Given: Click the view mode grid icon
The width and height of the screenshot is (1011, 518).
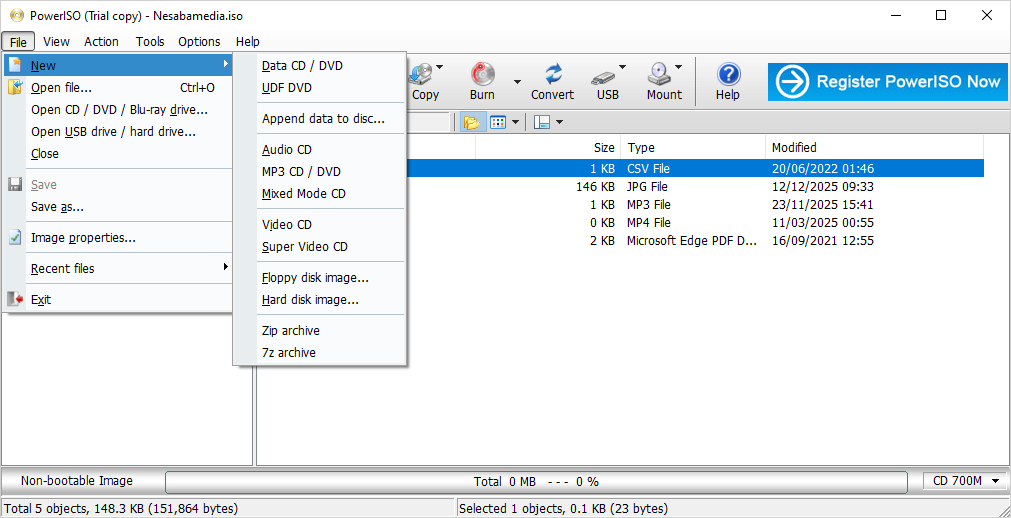Looking at the screenshot, I should (x=498, y=122).
